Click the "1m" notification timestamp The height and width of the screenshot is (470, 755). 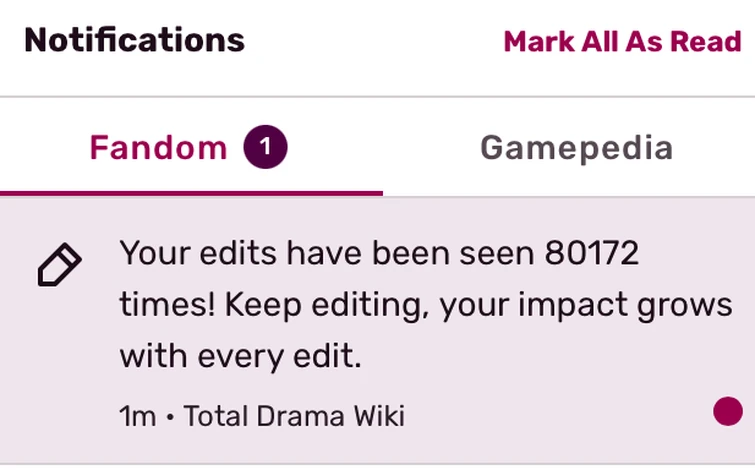click(x=138, y=416)
